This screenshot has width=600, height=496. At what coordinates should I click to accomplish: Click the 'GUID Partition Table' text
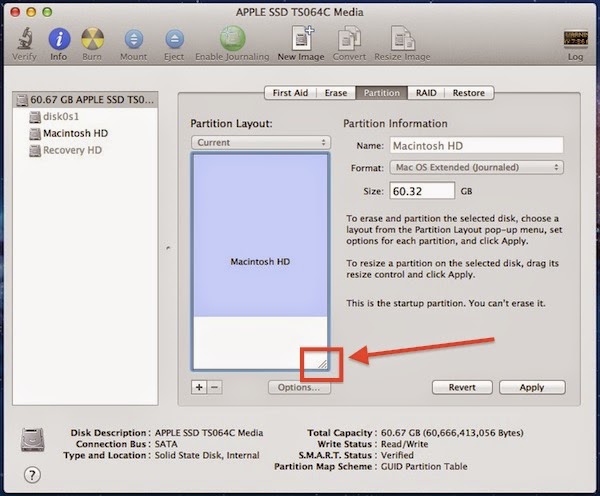coord(424,467)
